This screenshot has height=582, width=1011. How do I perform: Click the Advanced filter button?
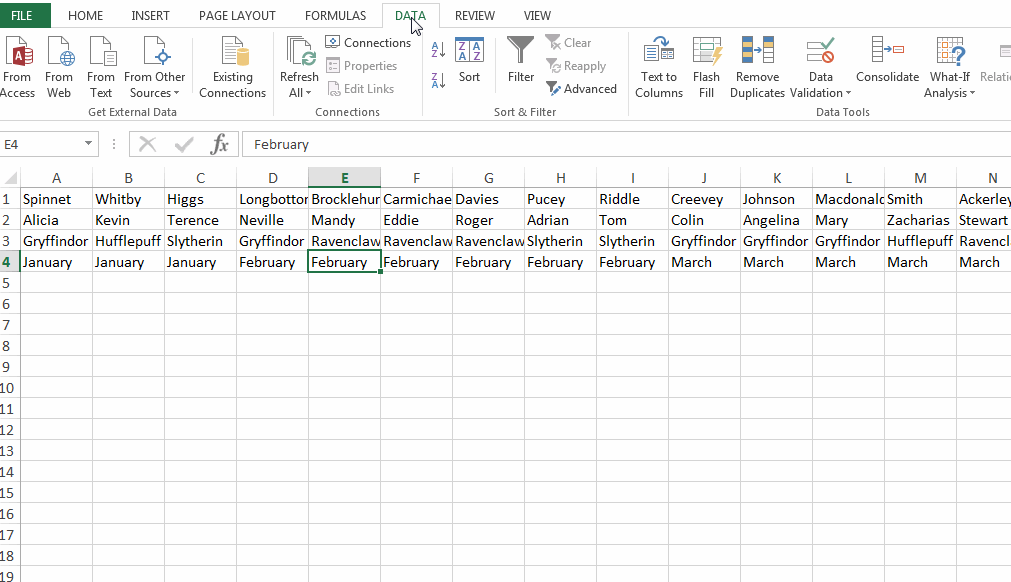(581, 89)
